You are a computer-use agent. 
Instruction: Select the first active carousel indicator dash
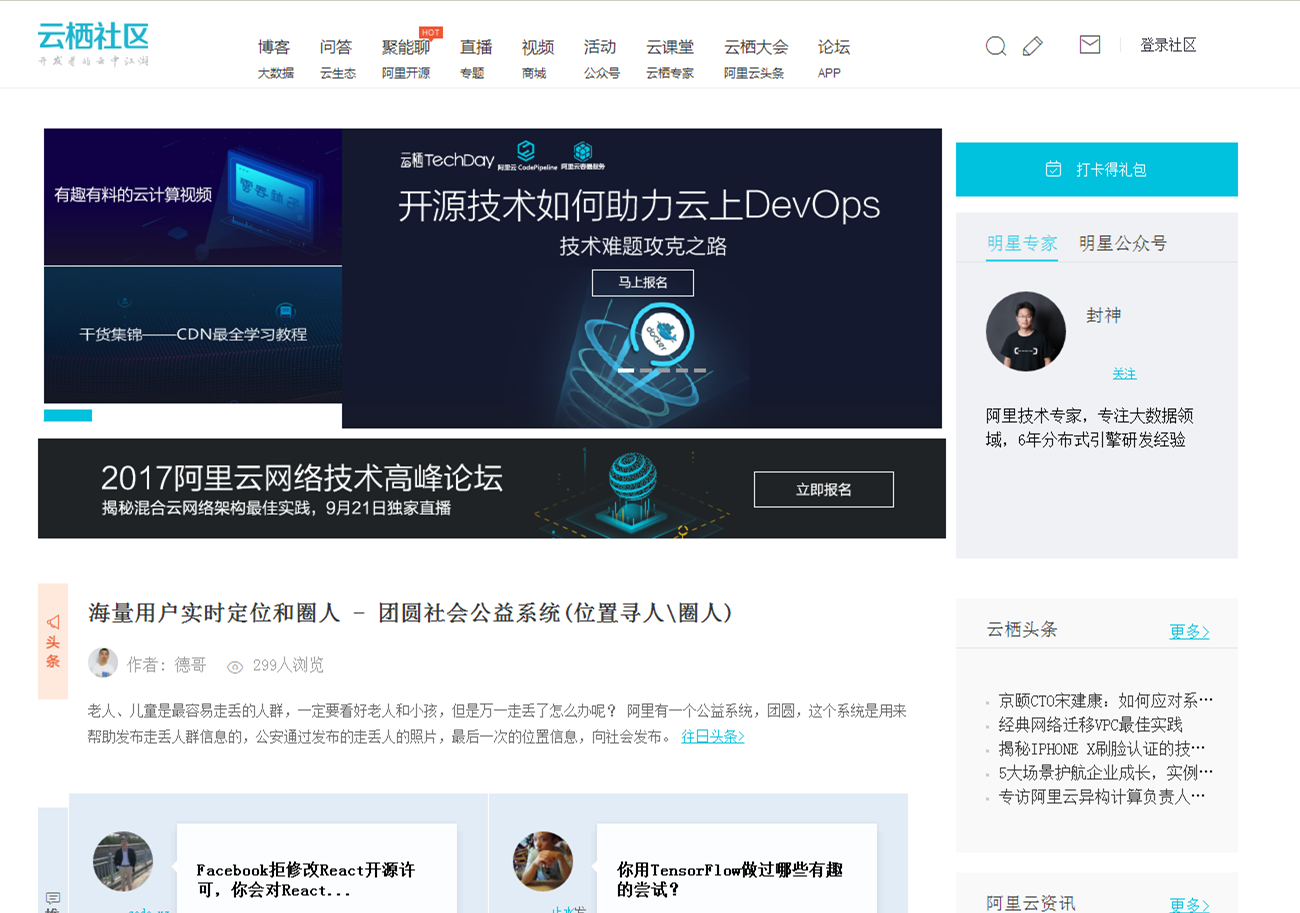(626, 370)
